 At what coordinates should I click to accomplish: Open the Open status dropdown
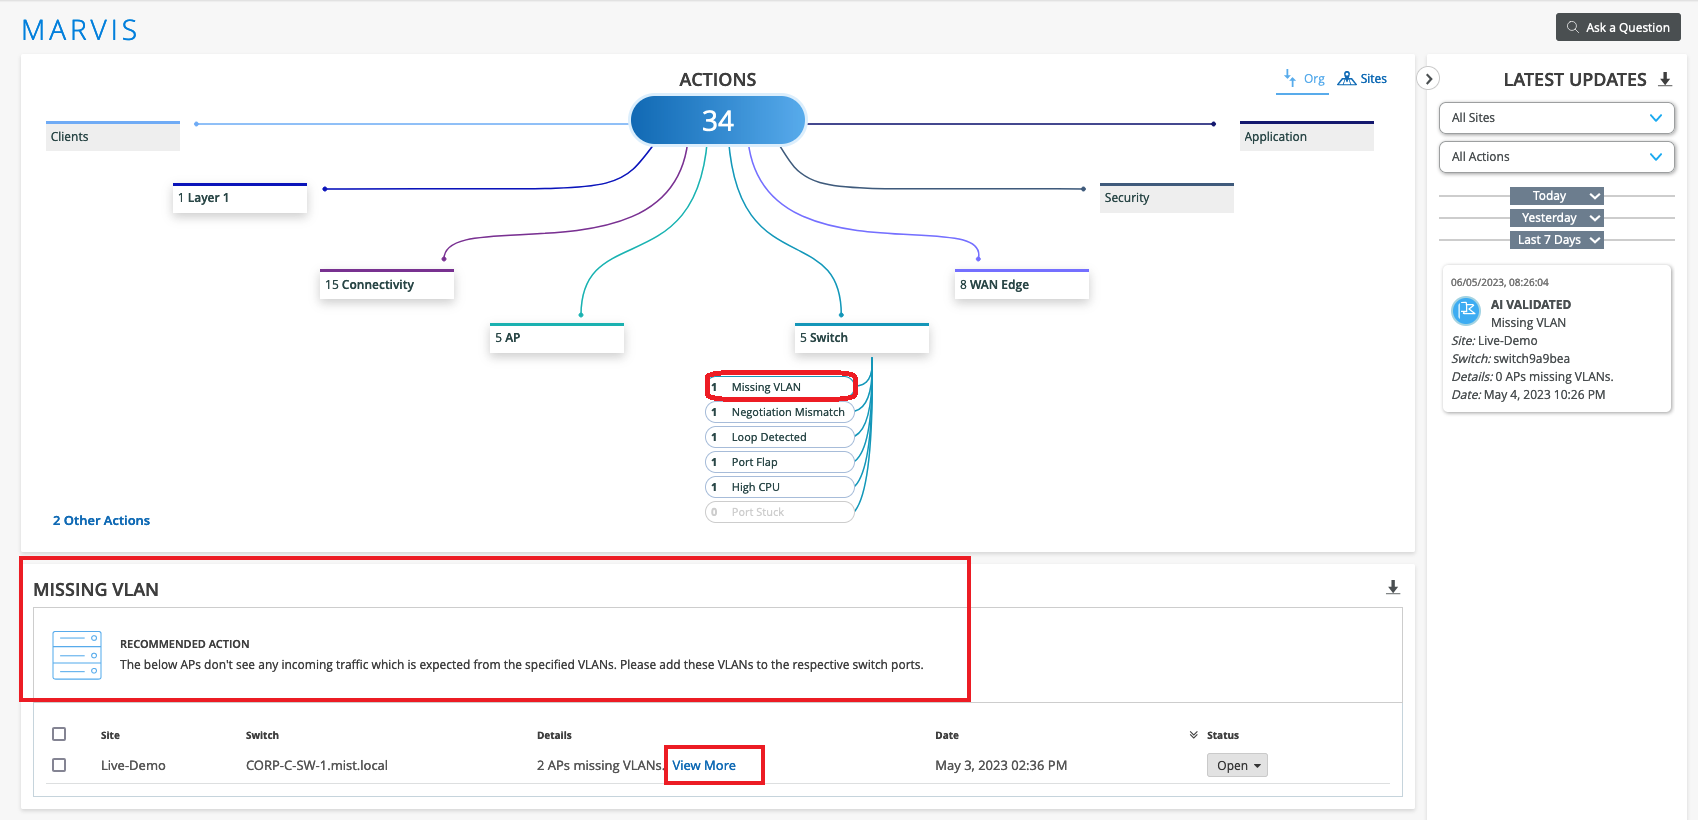coord(1237,765)
